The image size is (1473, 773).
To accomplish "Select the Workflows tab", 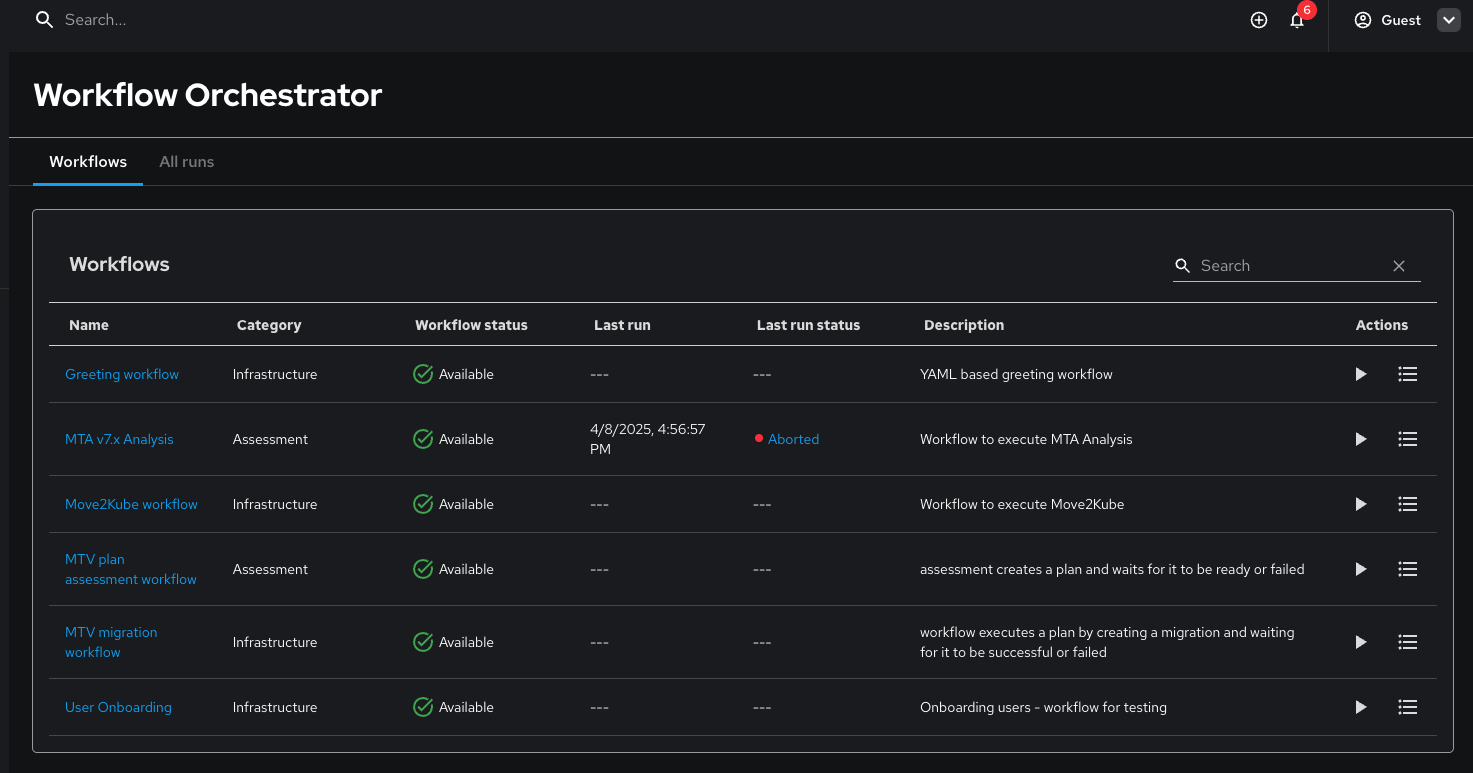I will pyautogui.click(x=88, y=162).
